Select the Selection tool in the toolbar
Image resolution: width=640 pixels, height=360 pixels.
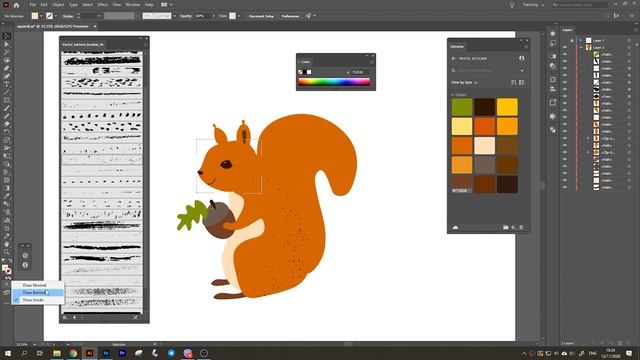pyautogui.click(x=7, y=36)
